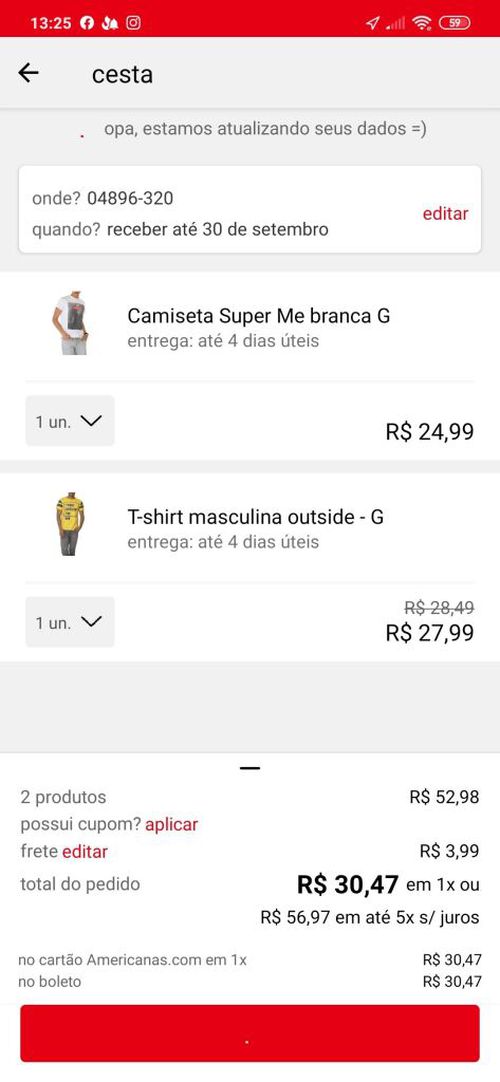Viewport: 500px width, 1082px height.
Task: Edit the frete shipping option
Action: (85, 852)
